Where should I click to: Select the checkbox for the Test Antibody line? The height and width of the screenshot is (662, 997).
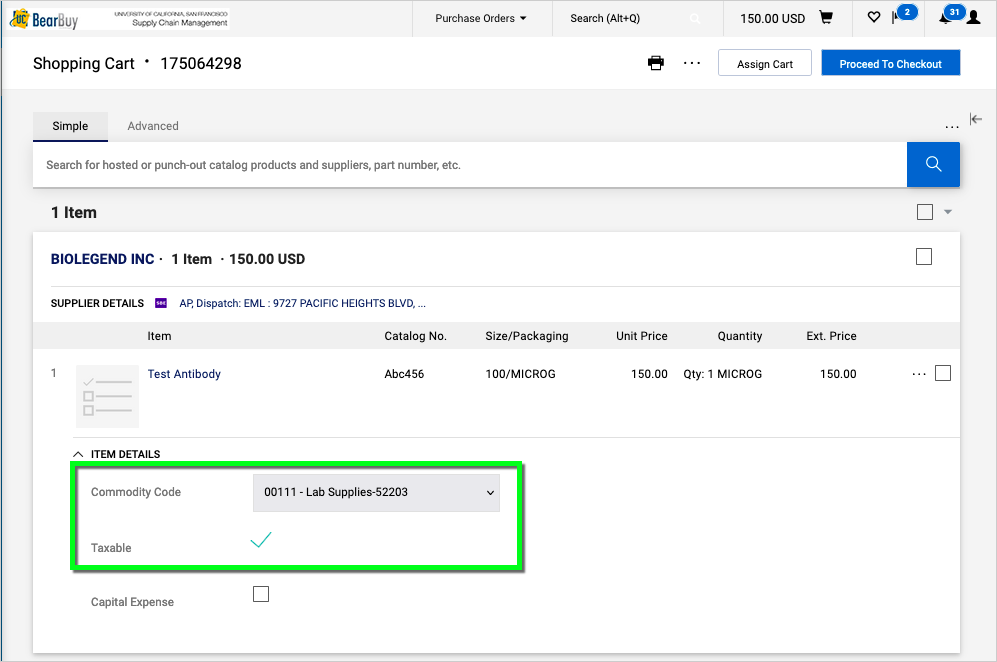pos(943,371)
